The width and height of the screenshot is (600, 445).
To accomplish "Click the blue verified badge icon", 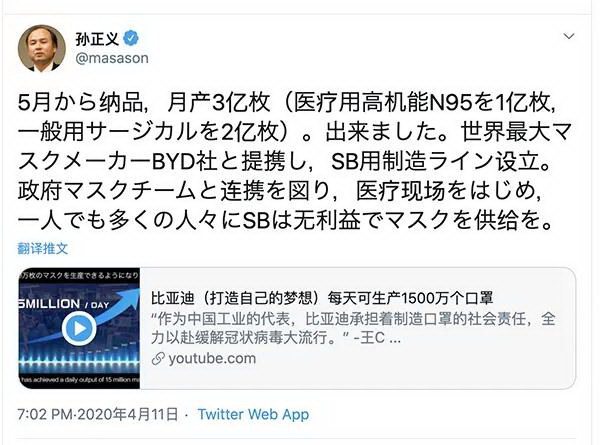I will click(132, 38).
